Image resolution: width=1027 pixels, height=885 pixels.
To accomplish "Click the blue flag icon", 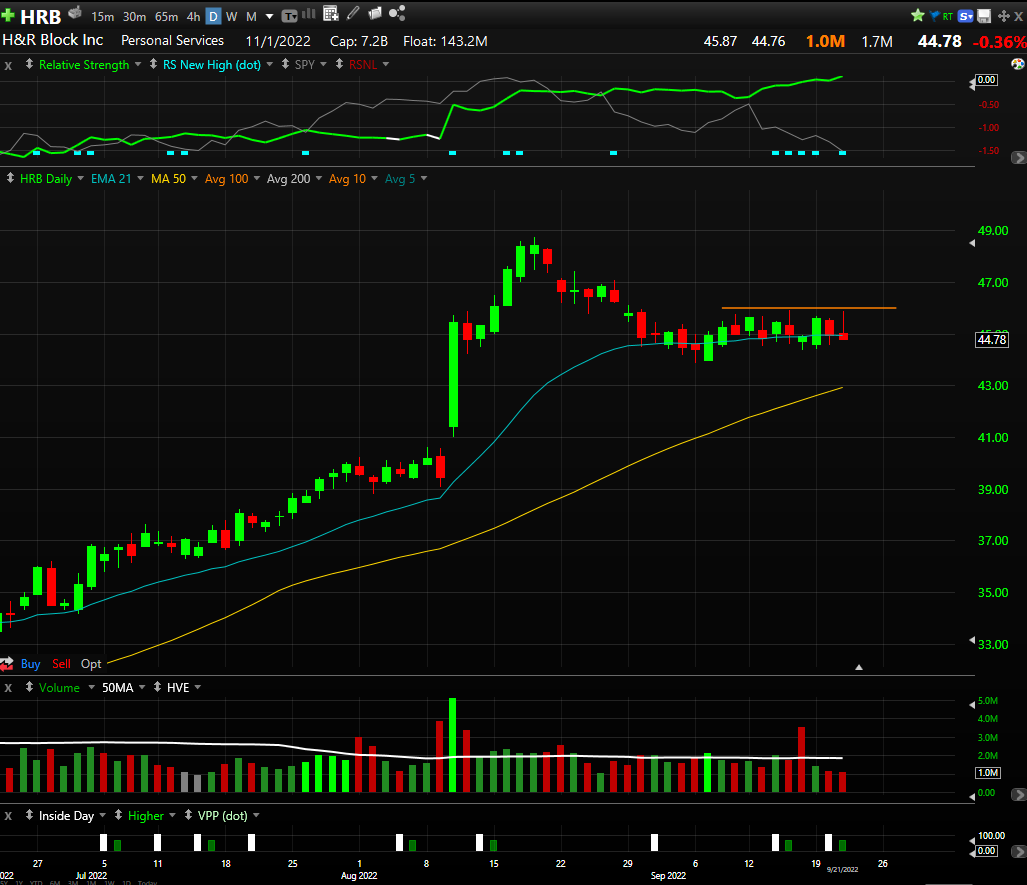I will pyautogui.click(x=935, y=16).
